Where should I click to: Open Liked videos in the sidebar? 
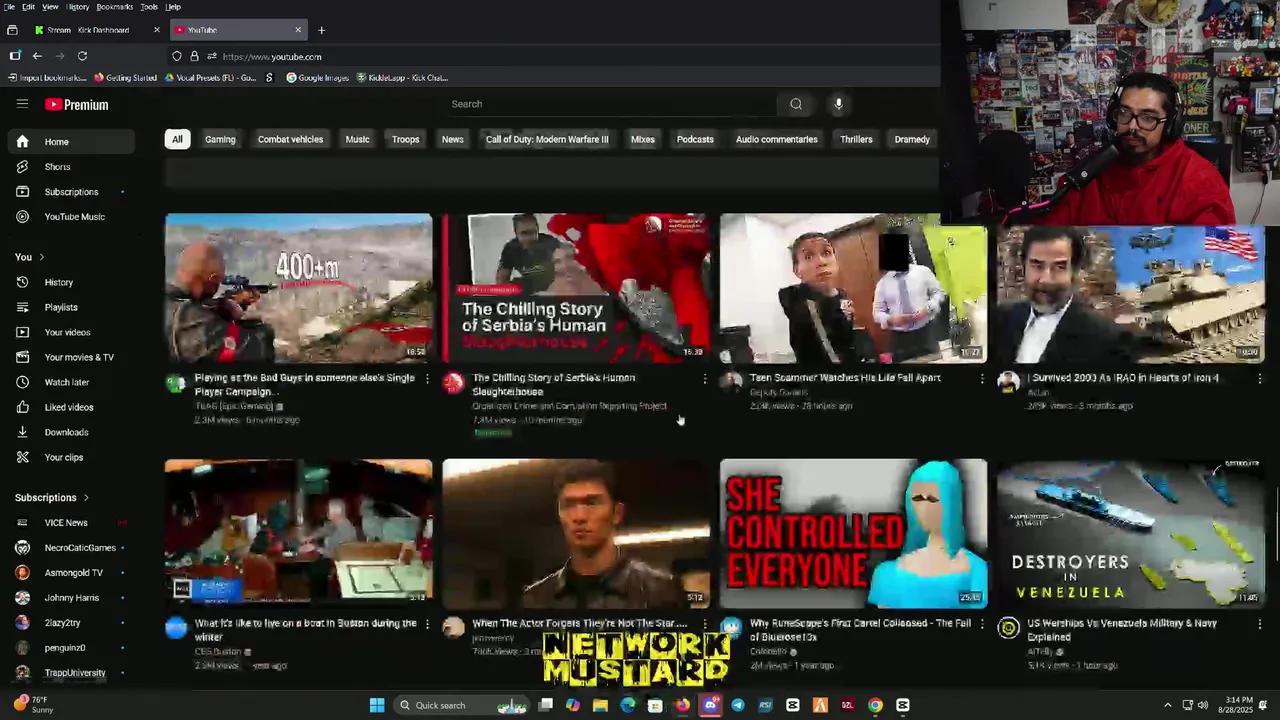pyautogui.click(x=67, y=407)
